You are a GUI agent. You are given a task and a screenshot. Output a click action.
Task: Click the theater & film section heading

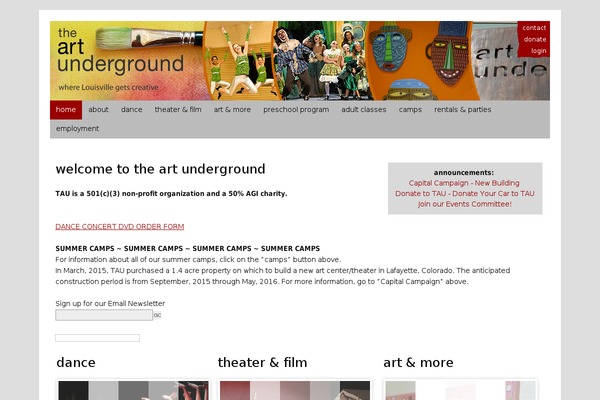(x=262, y=362)
